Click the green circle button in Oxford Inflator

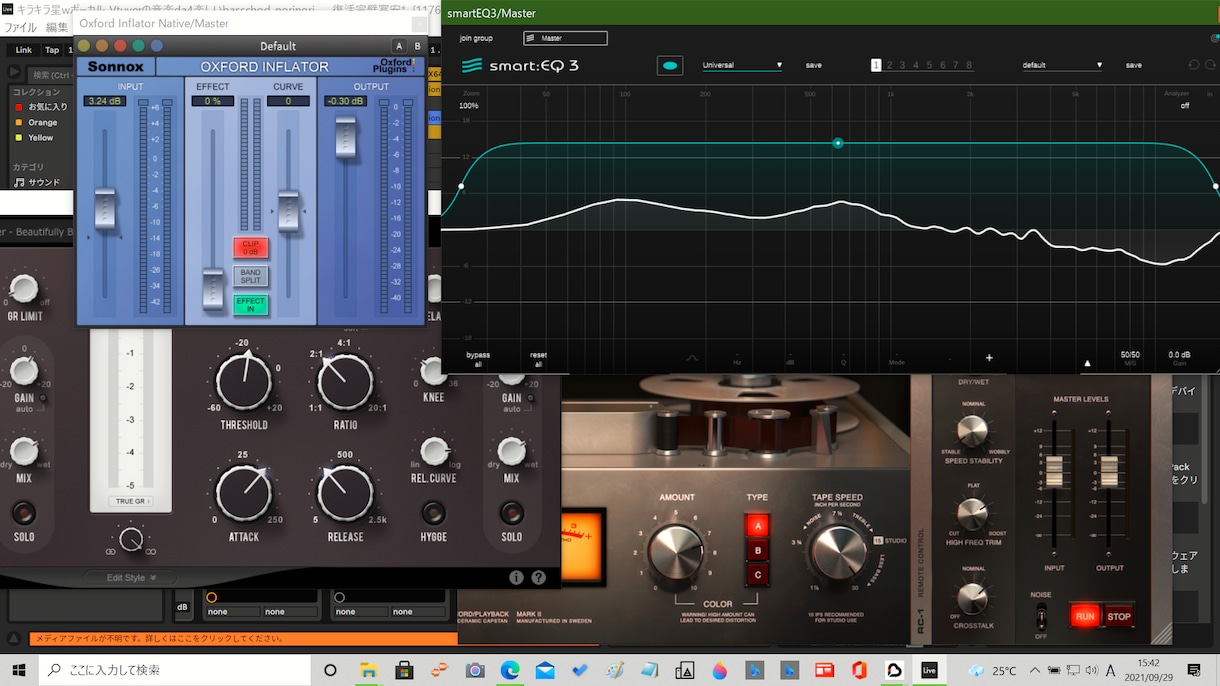coord(138,46)
